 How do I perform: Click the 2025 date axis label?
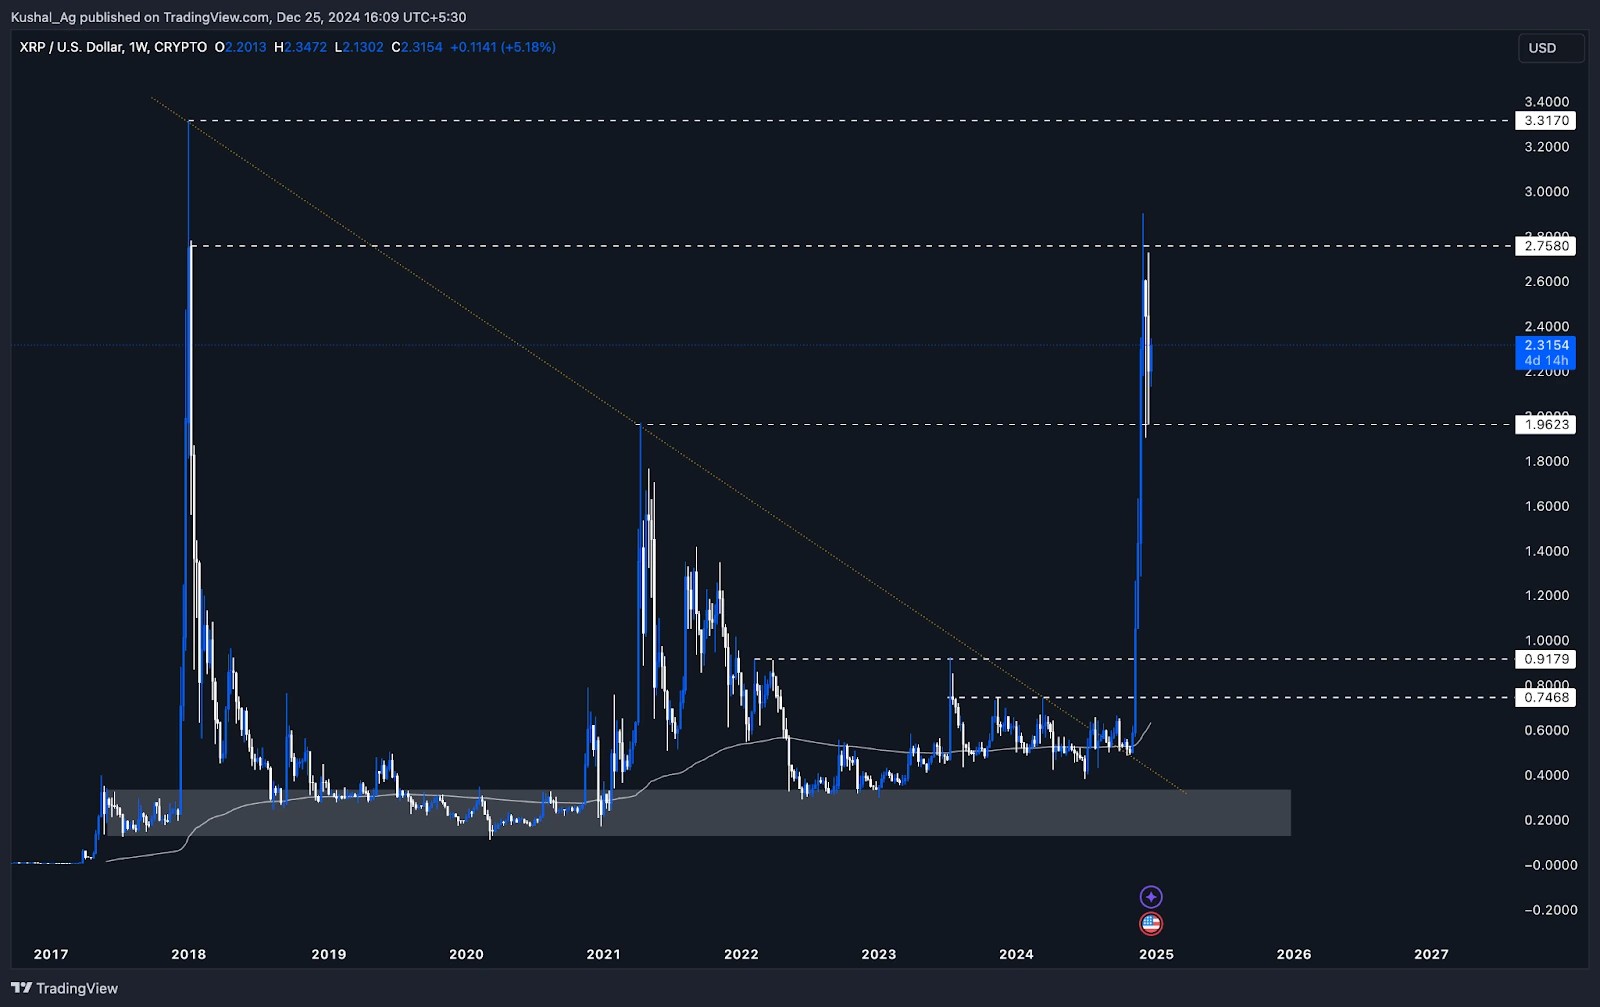[x=1155, y=955]
